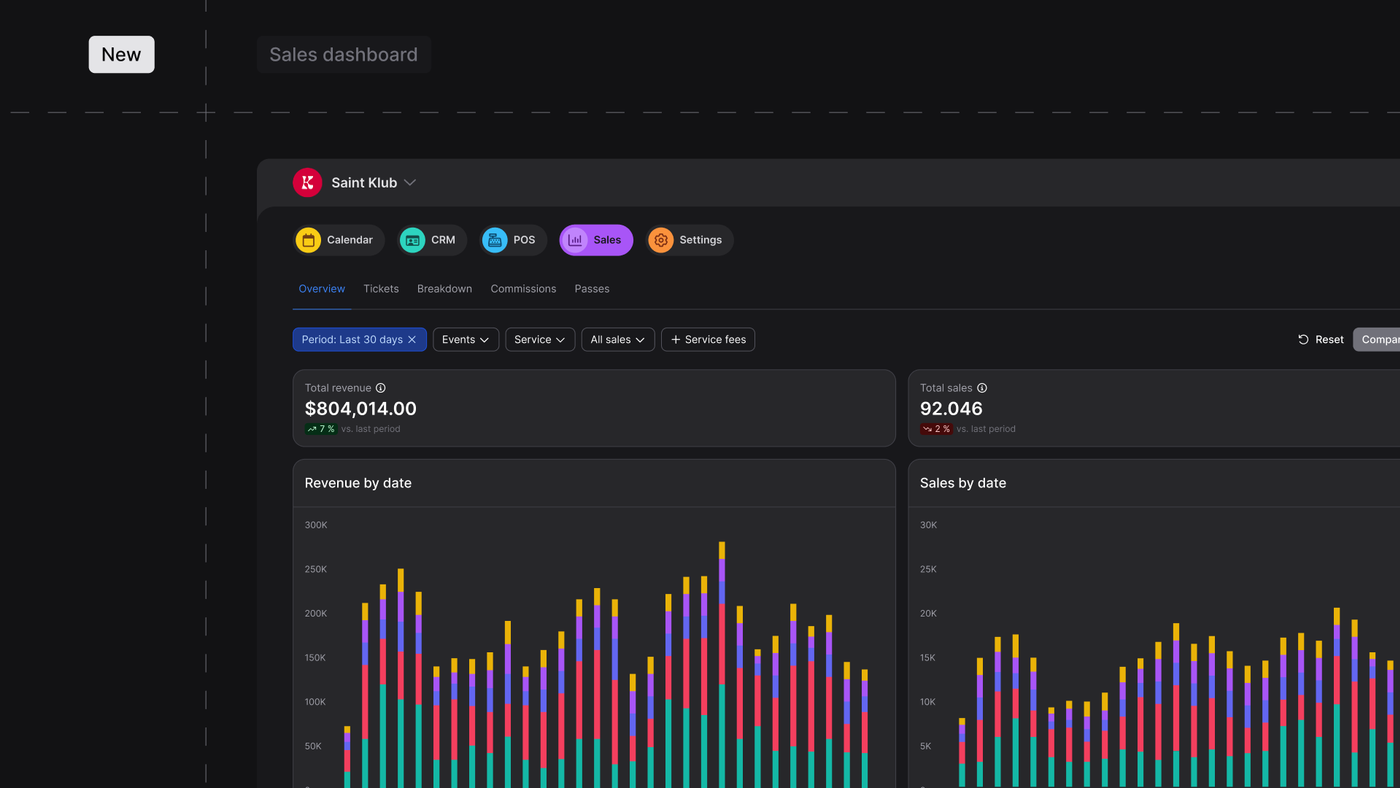Show info tooltip for Total revenue

(380, 388)
